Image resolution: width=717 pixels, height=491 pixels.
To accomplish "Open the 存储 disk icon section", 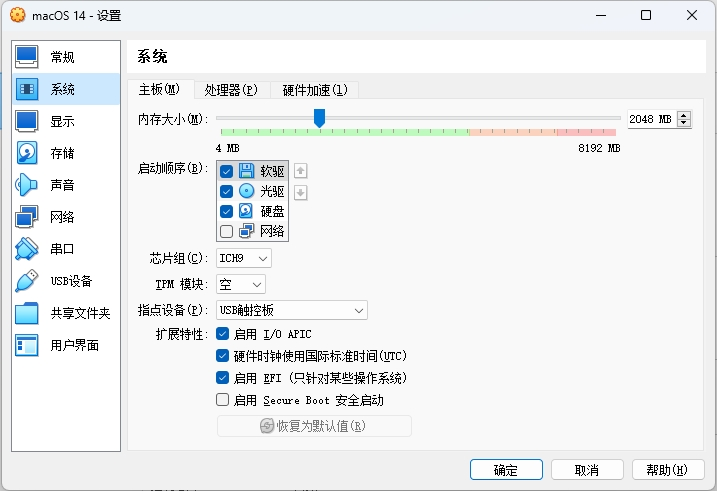I will pos(27,153).
